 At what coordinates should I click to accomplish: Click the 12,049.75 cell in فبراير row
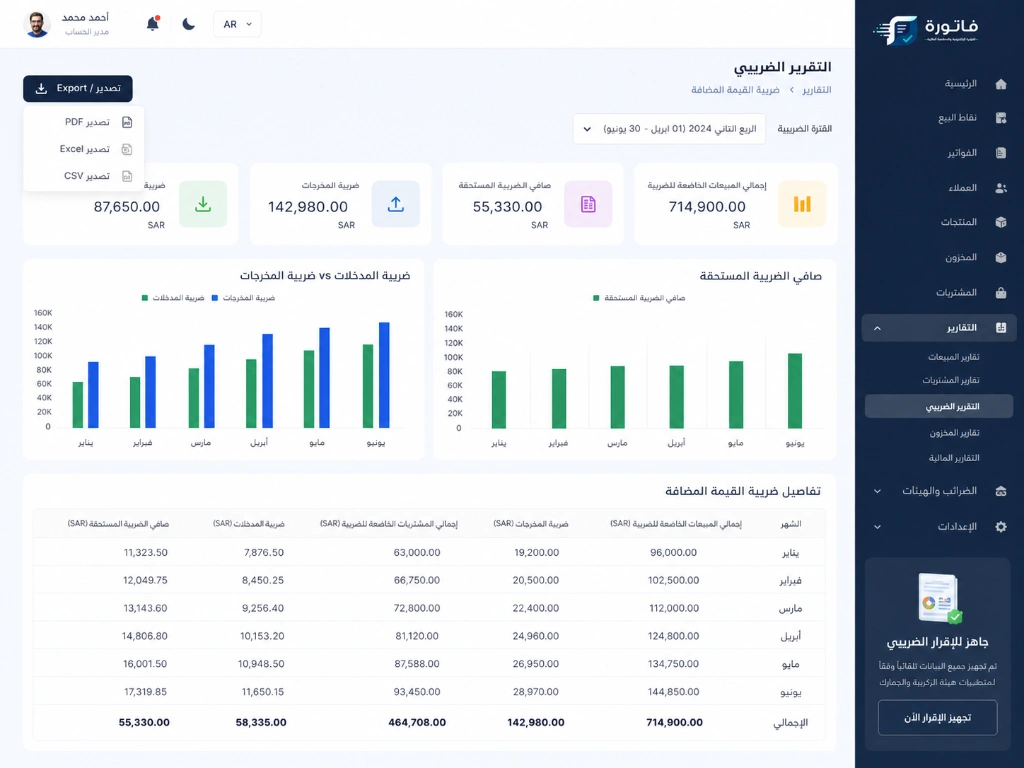pos(145,580)
